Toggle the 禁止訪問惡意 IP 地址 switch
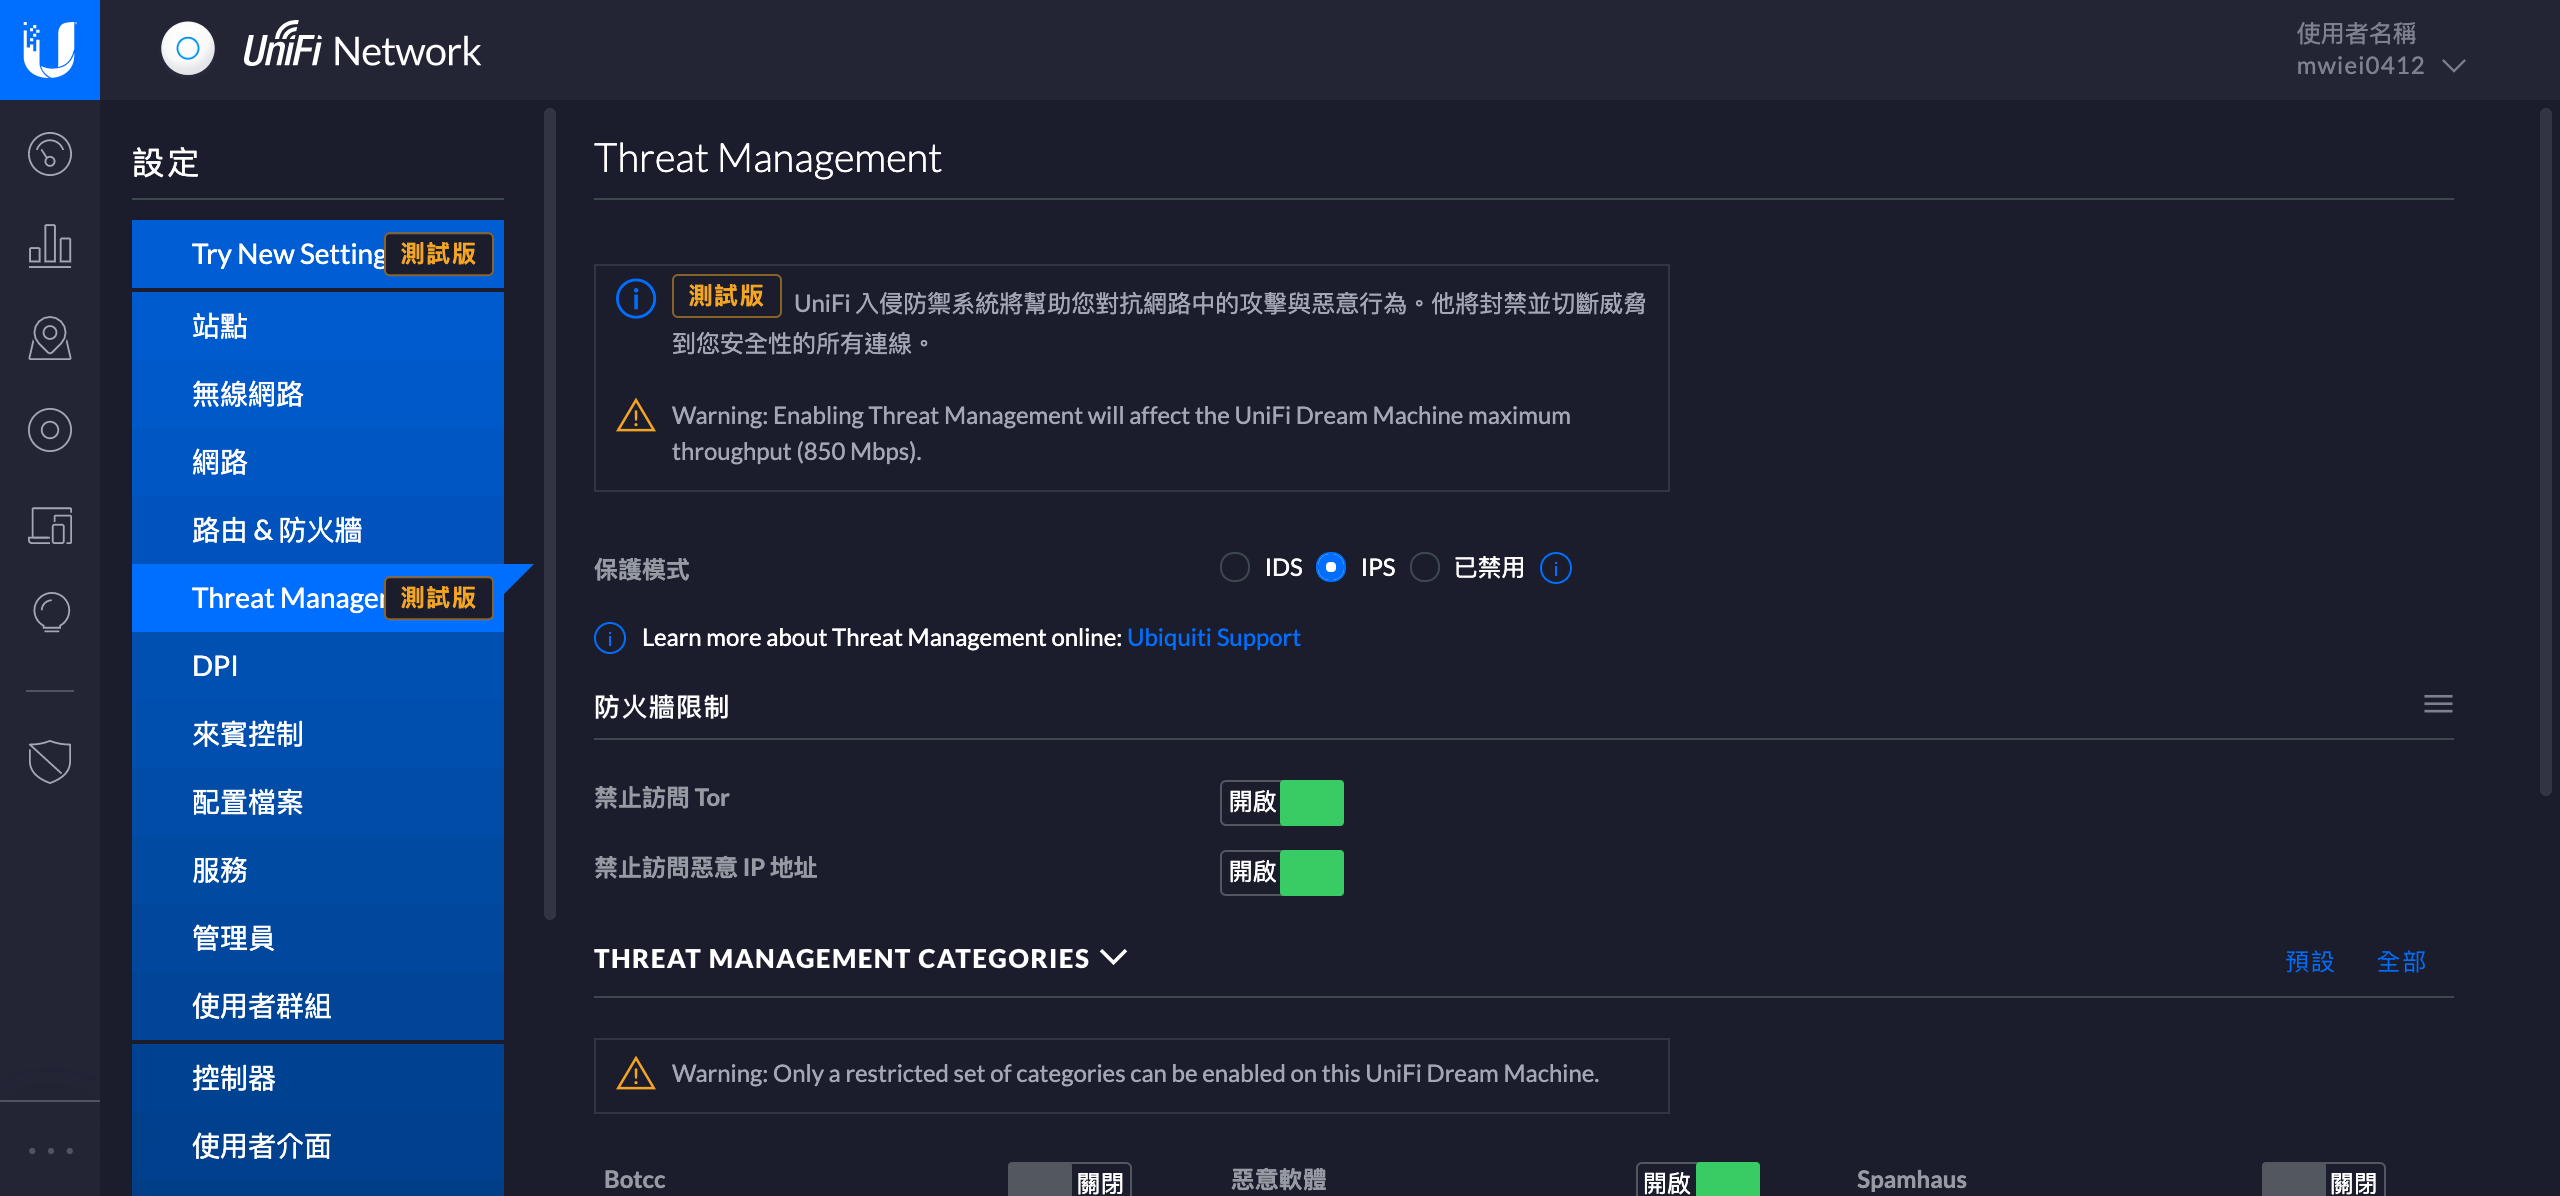This screenshot has width=2560, height=1196. click(1282, 872)
